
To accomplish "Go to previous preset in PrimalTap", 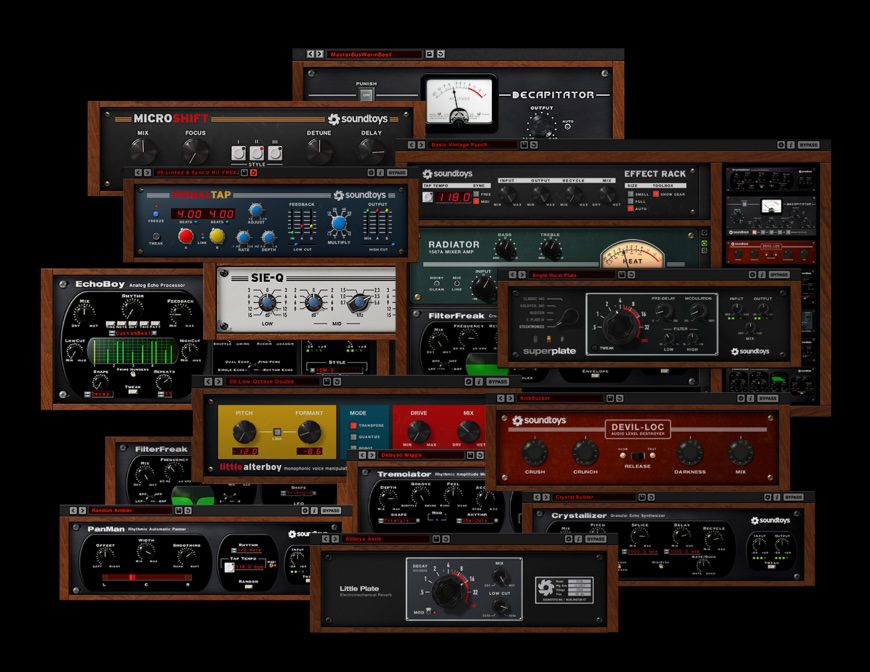I will click(x=139, y=173).
